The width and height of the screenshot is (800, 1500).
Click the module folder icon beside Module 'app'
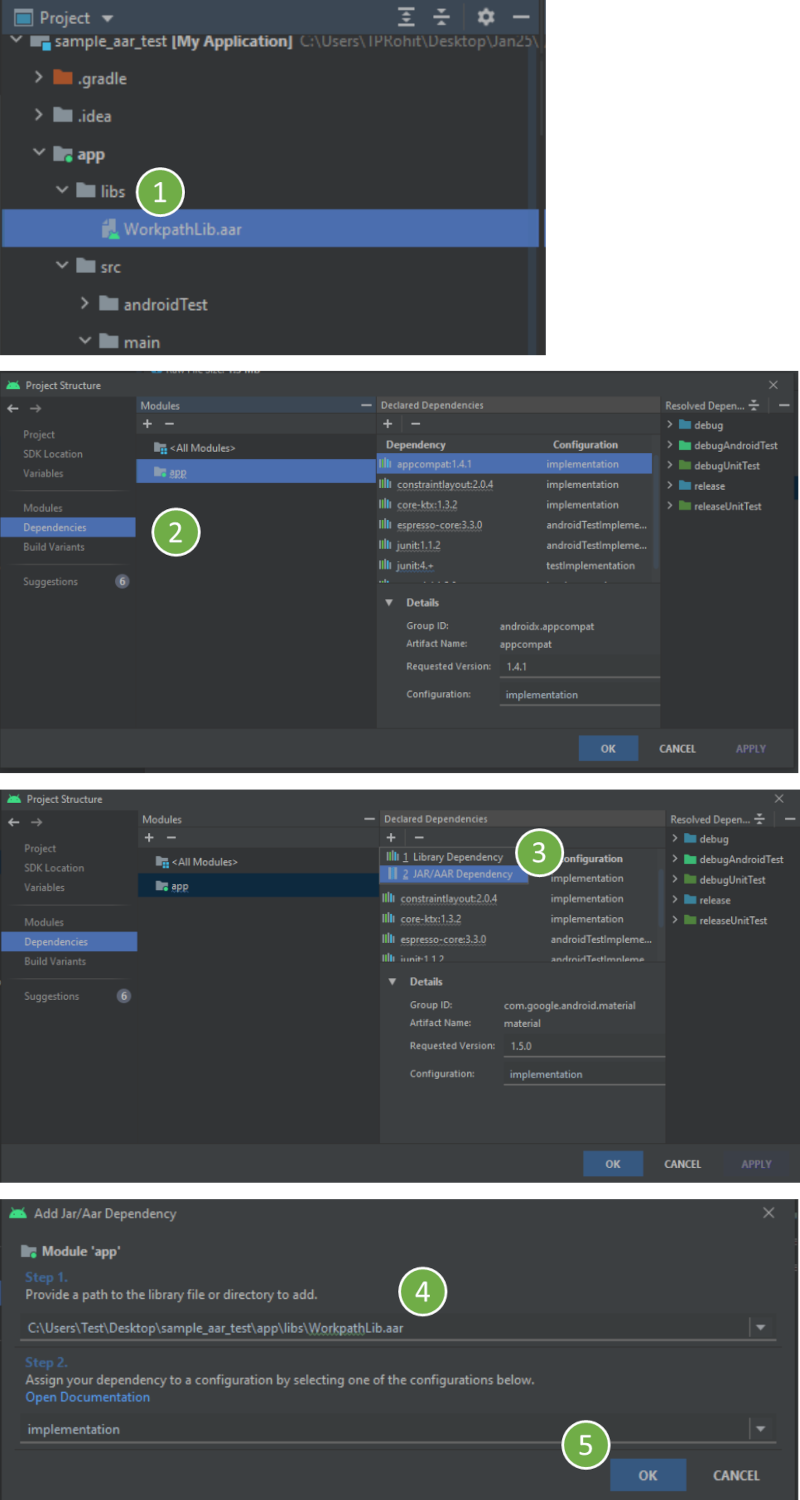coord(29,1252)
